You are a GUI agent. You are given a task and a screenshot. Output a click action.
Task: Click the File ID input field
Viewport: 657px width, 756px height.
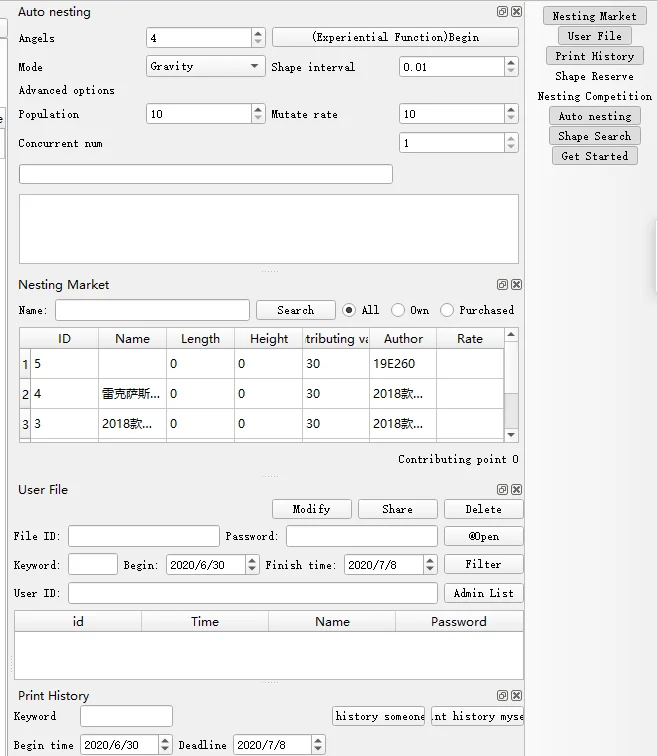pos(143,536)
